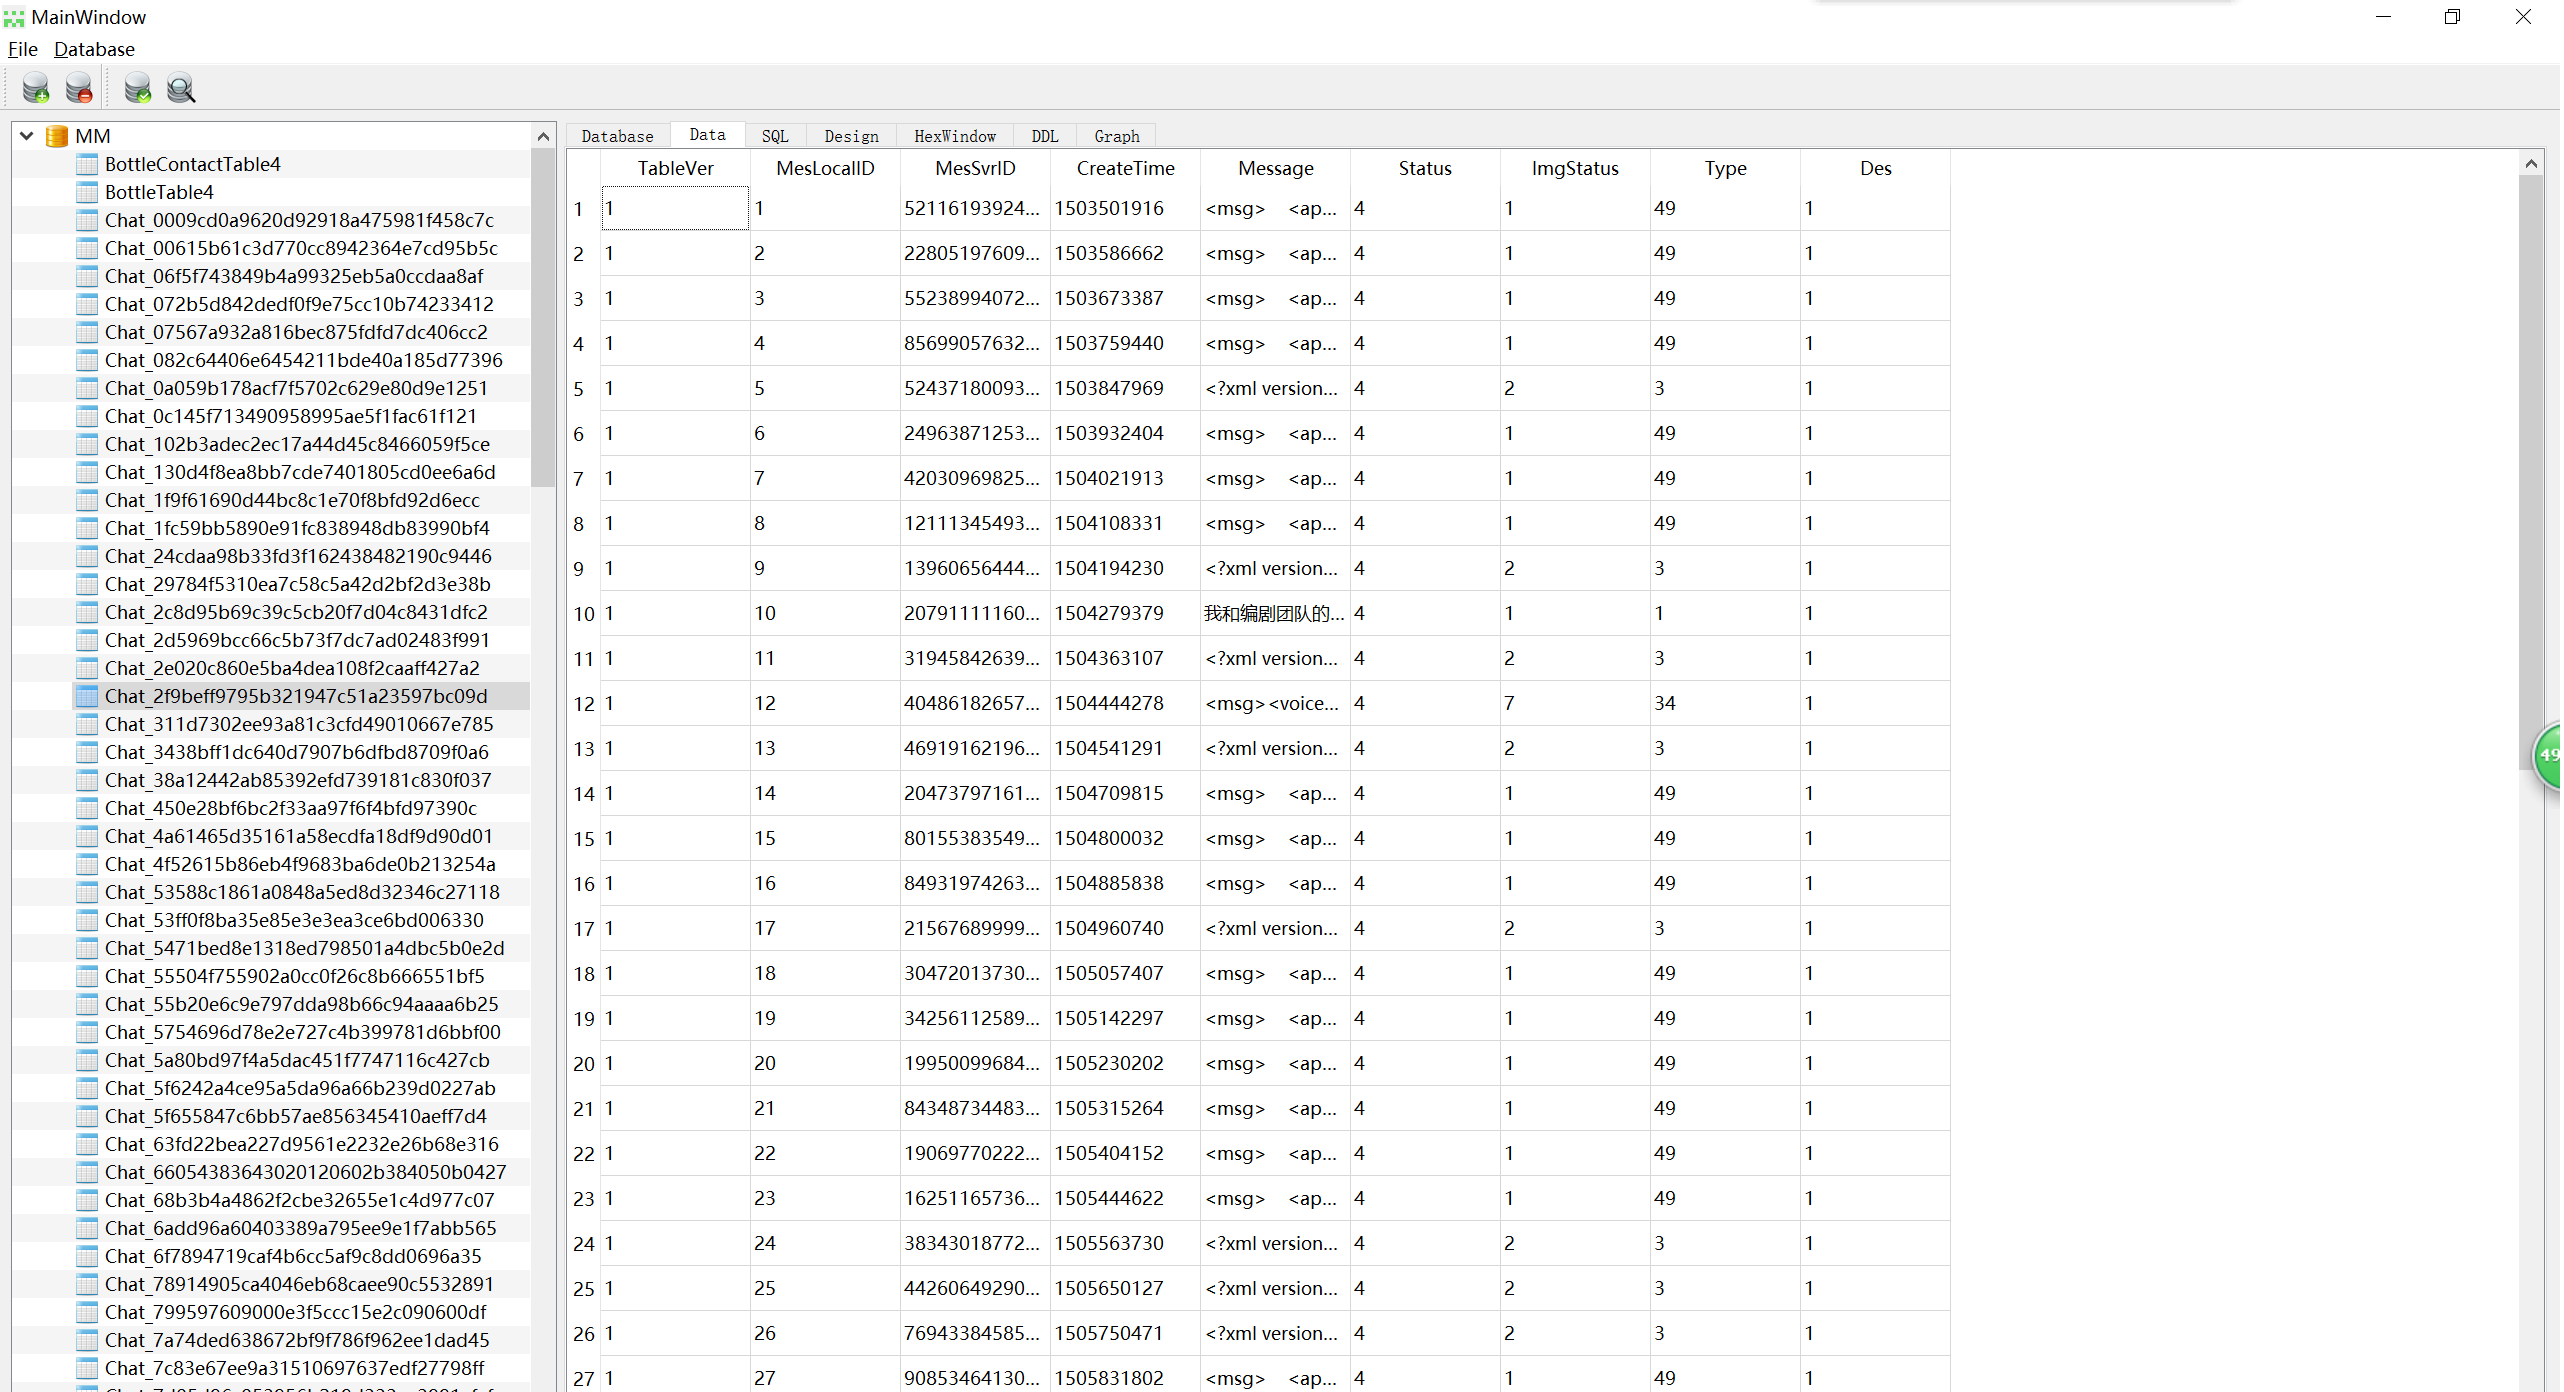This screenshot has width=2564, height=1392.
Task: Click the ImgStatus column header
Action: pyautogui.click(x=1576, y=168)
